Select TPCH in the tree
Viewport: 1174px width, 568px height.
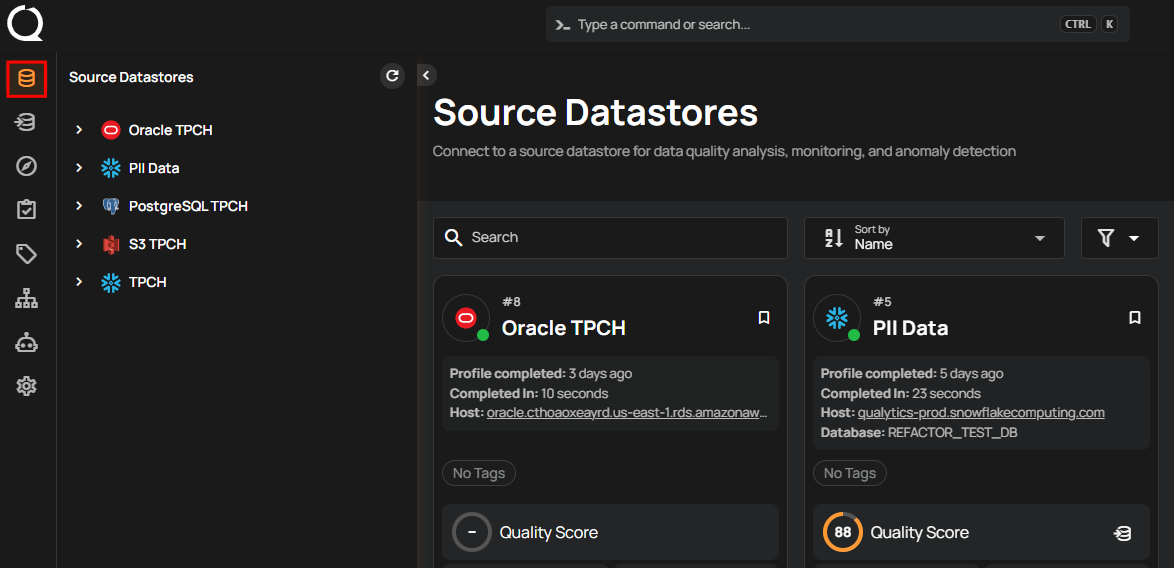pos(147,282)
